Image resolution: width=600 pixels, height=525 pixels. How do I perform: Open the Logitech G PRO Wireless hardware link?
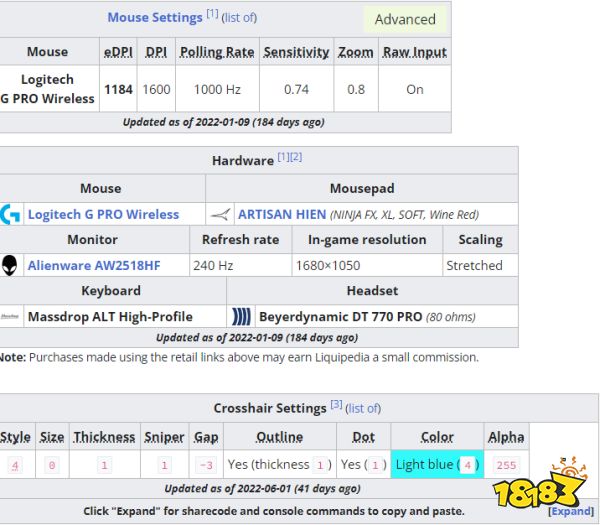click(103, 214)
